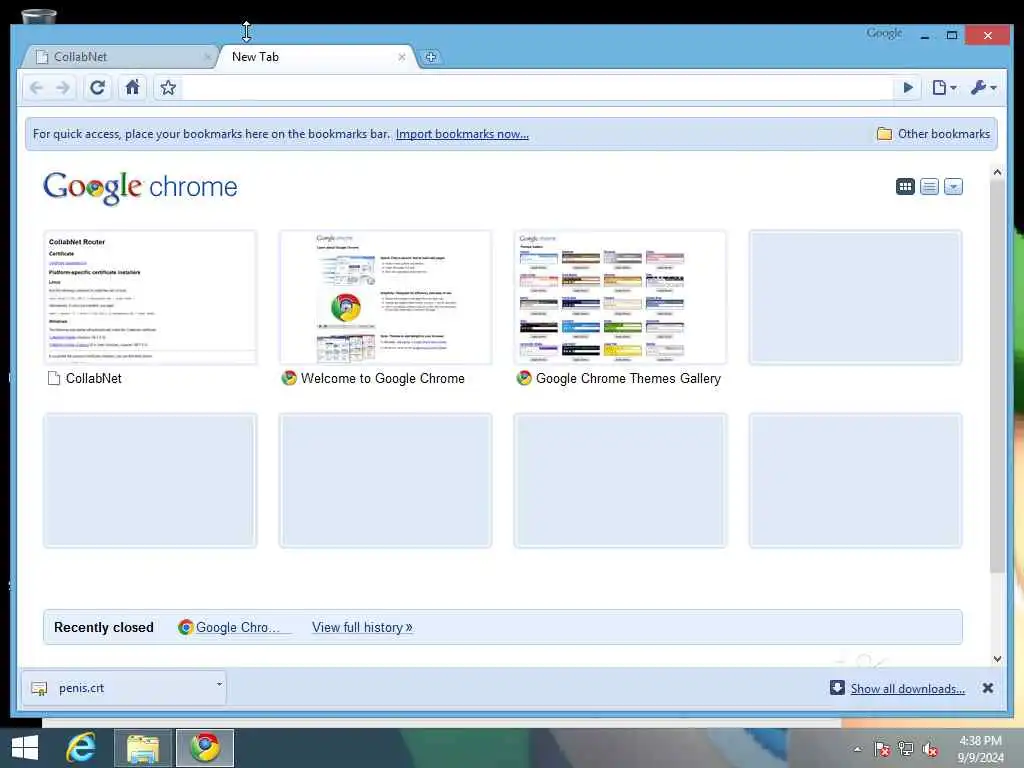Click the vertical scrollbar thumb
1024x768 pixels.
[997, 377]
